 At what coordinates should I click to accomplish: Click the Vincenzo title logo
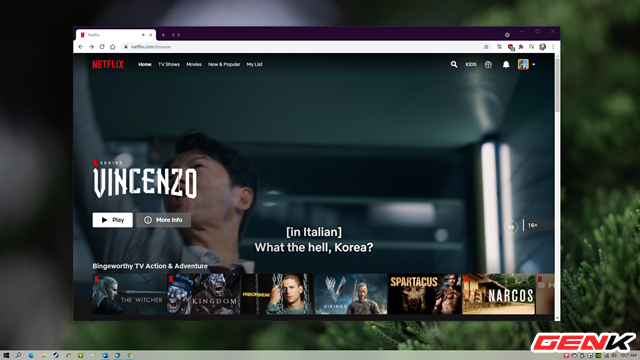145,182
